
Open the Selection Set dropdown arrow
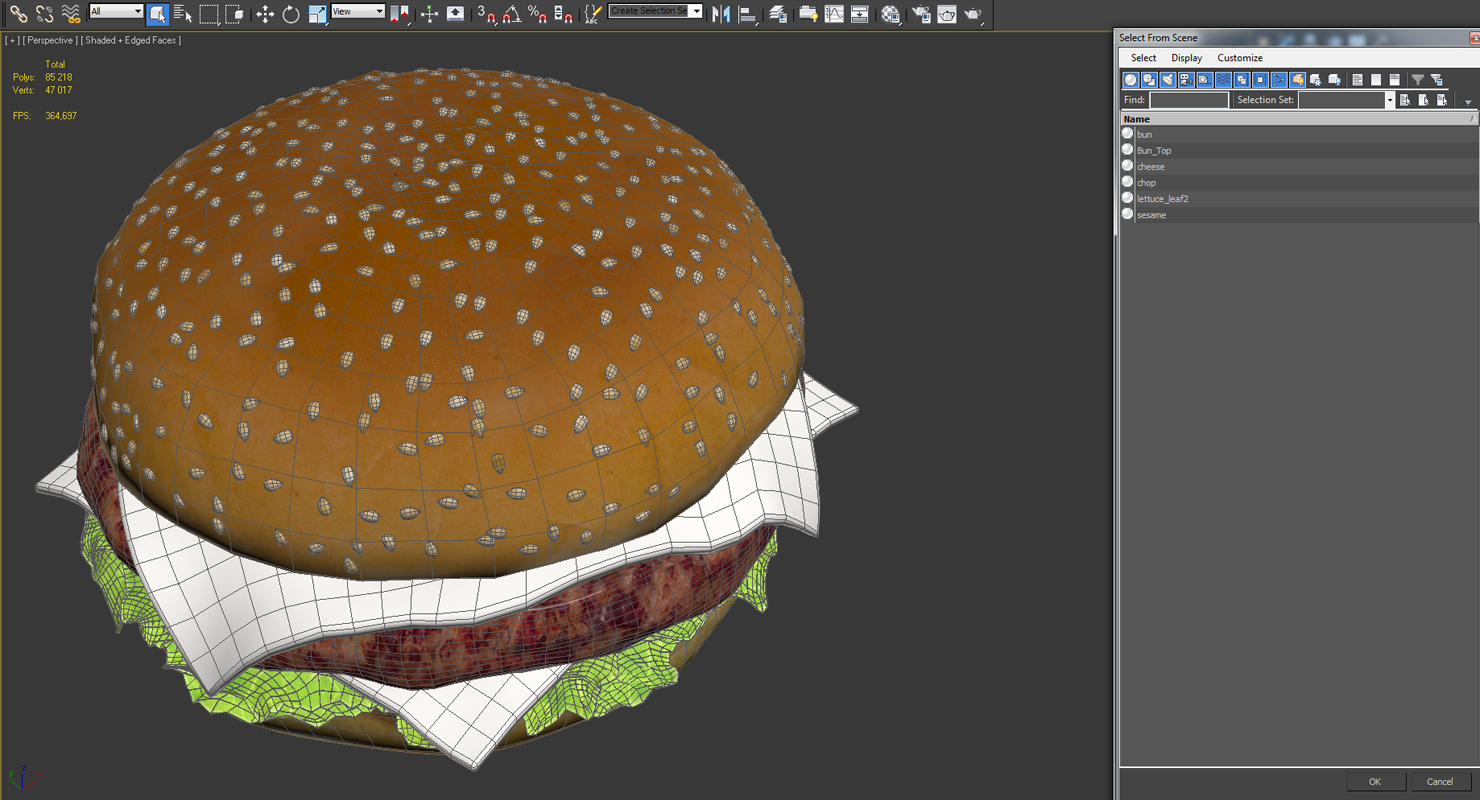point(1389,100)
